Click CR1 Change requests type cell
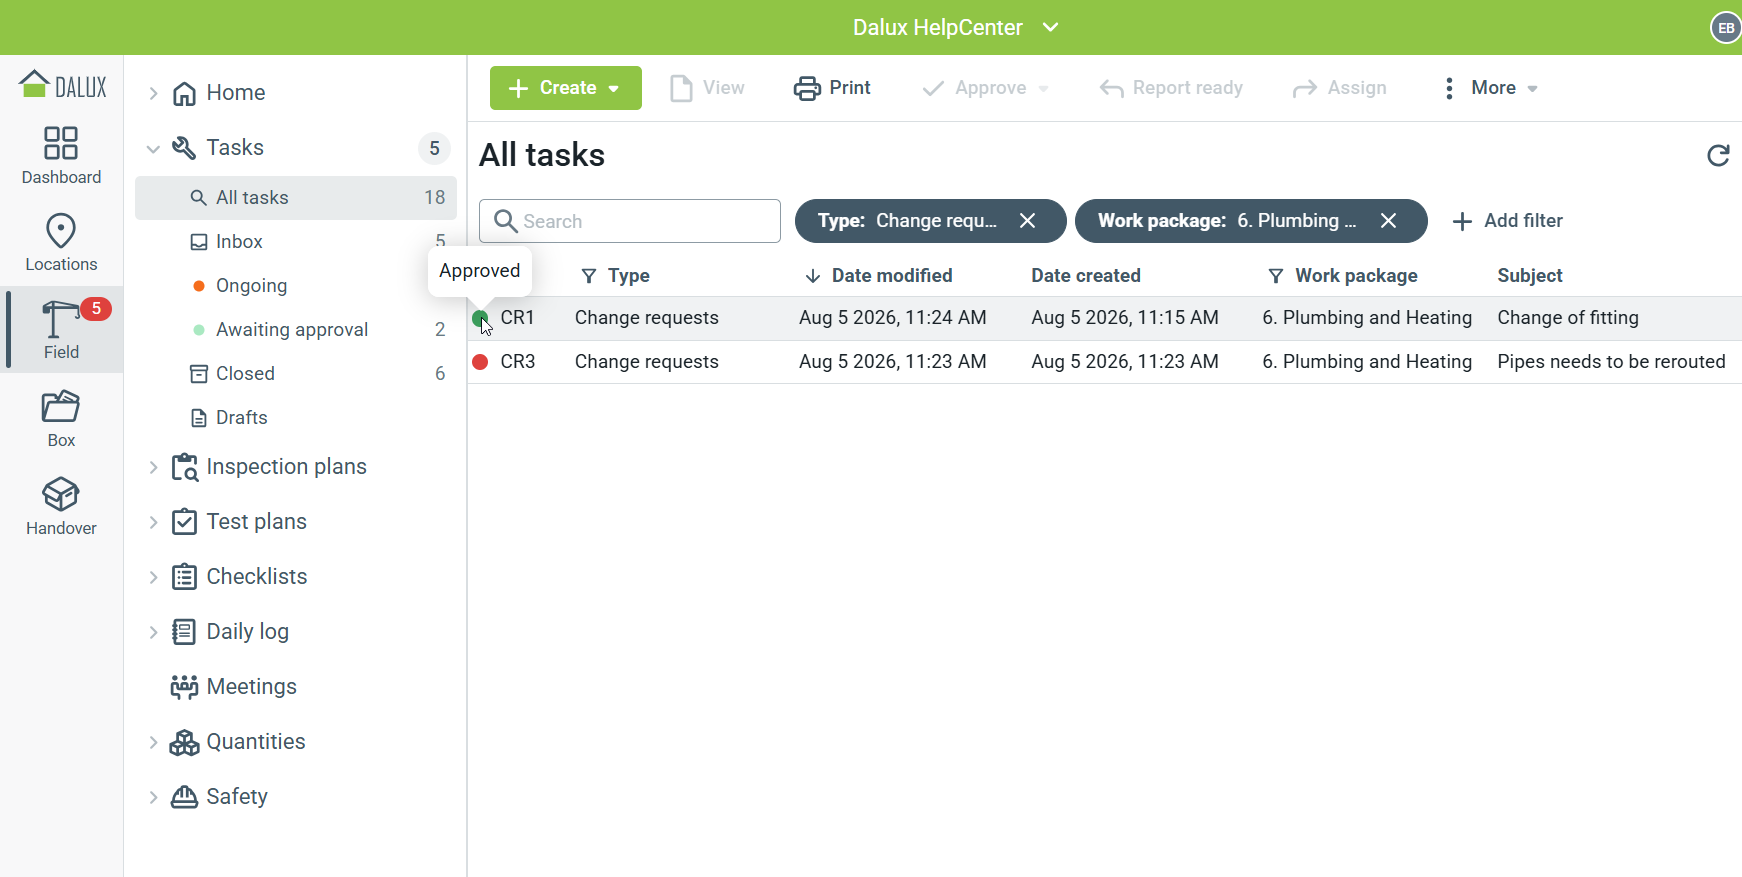 pyautogui.click(x=647, y=318)
